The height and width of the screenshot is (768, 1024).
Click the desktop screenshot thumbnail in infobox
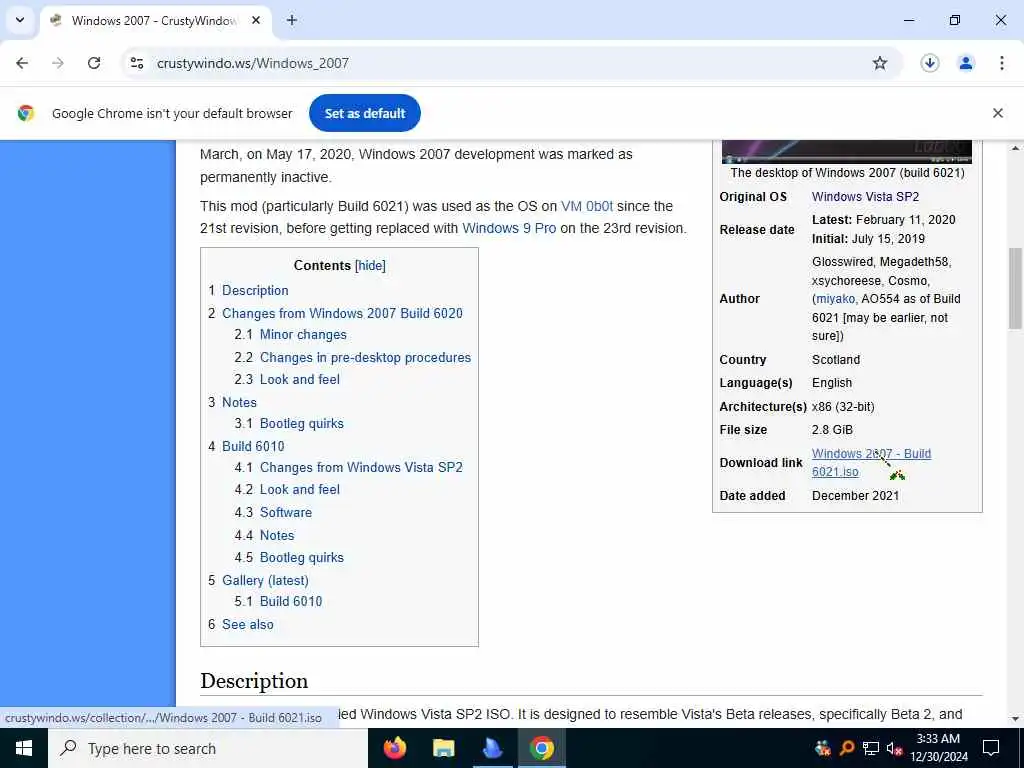tap(846, 152)
